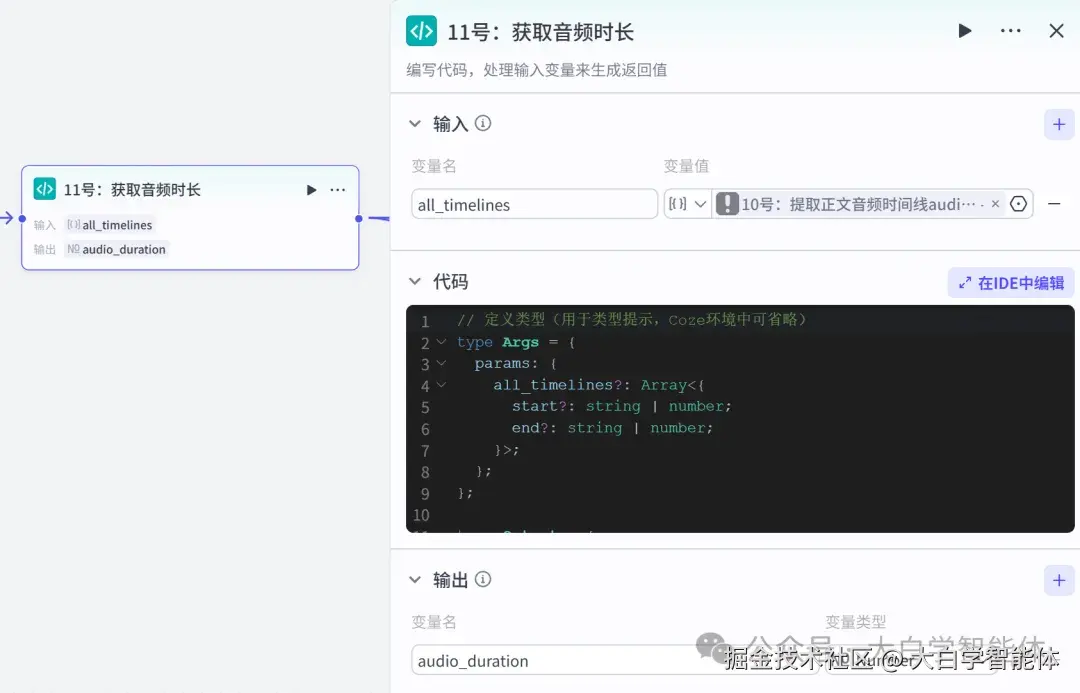Click inside the audio_duration output name field
The height and width of the screenshot is (693, 1080).
pos(530,661)
